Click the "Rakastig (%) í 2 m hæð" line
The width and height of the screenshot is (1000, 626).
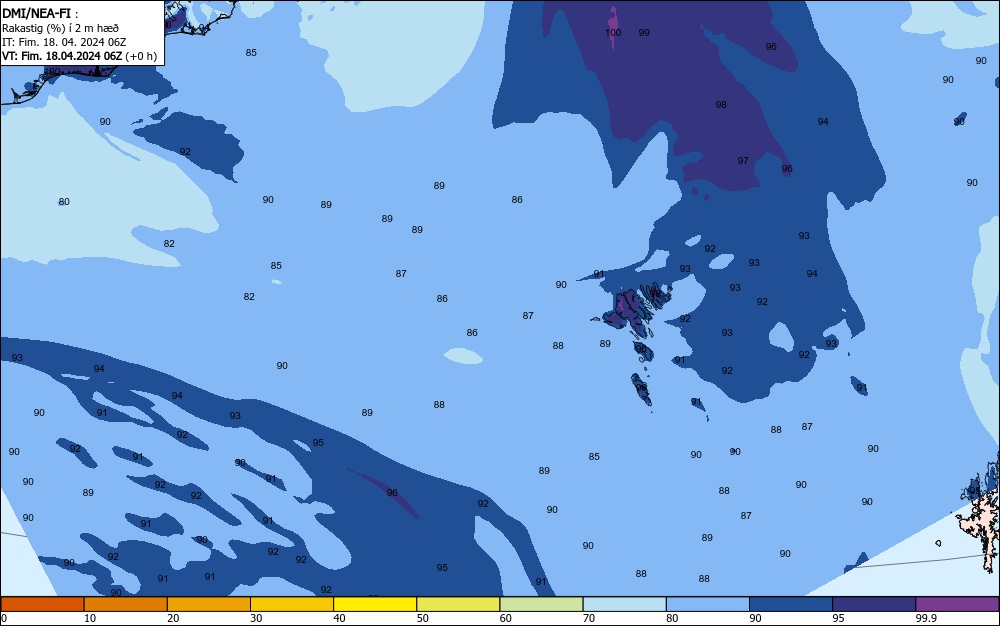tap(60, 28)
